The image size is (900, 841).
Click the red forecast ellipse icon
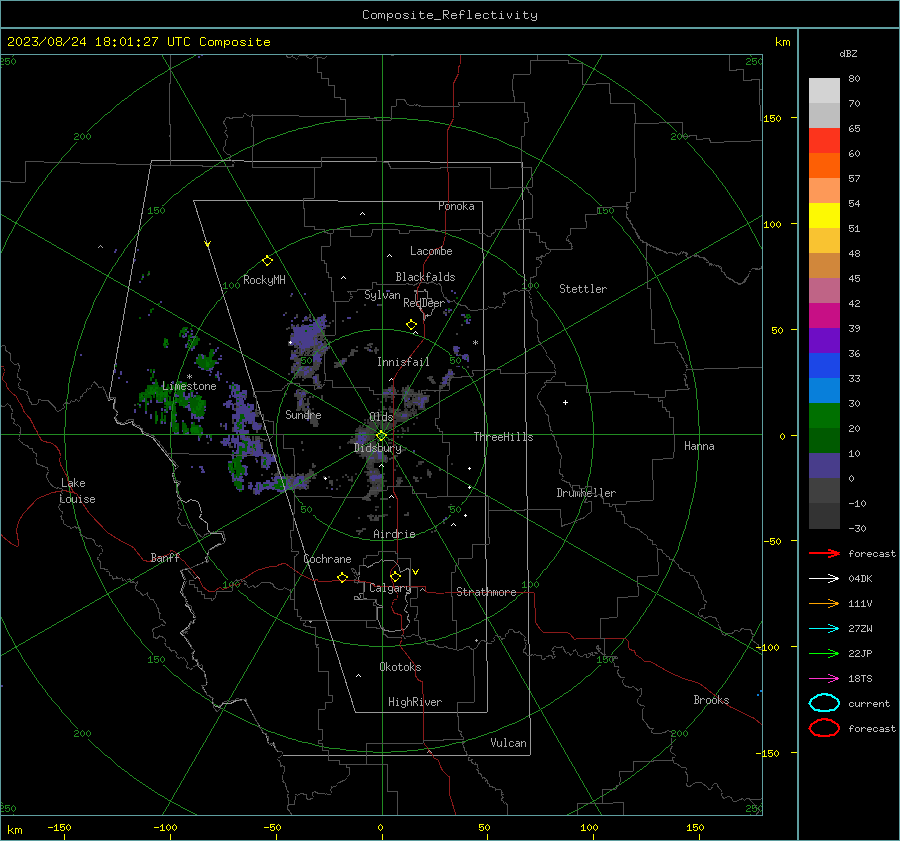824,728
